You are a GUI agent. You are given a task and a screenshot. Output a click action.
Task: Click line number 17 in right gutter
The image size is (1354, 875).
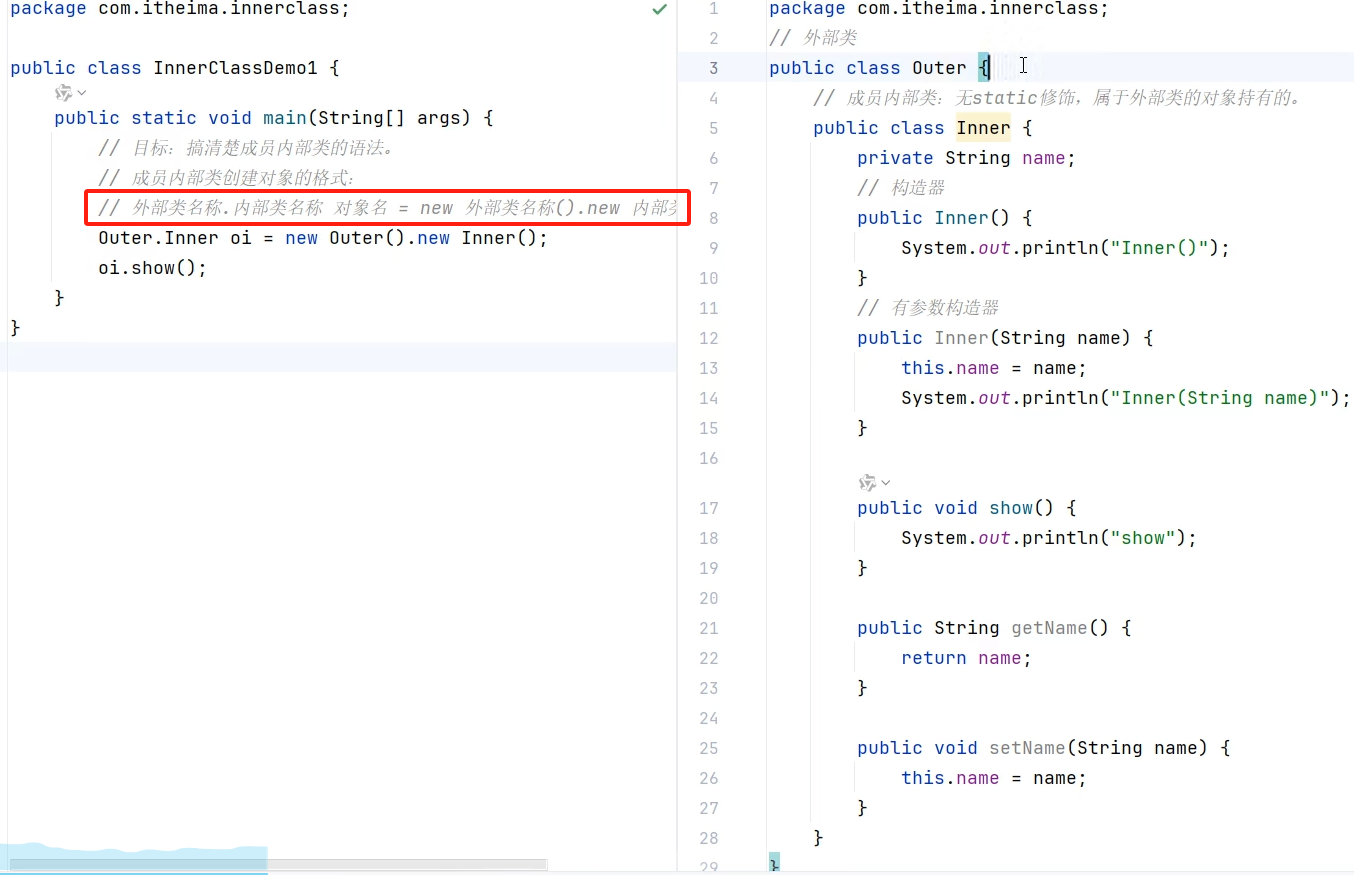point(709,508)
